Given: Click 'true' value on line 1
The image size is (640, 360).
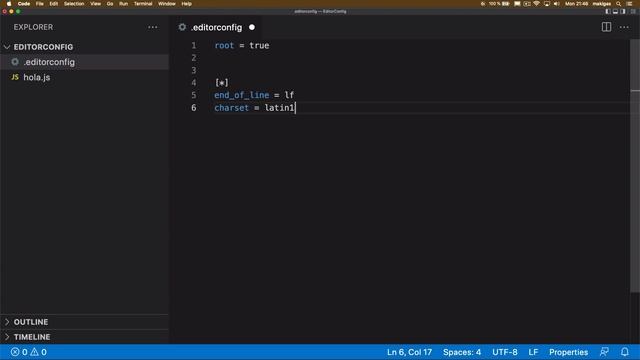Looking at the screenshot, I should click(259, 46).
